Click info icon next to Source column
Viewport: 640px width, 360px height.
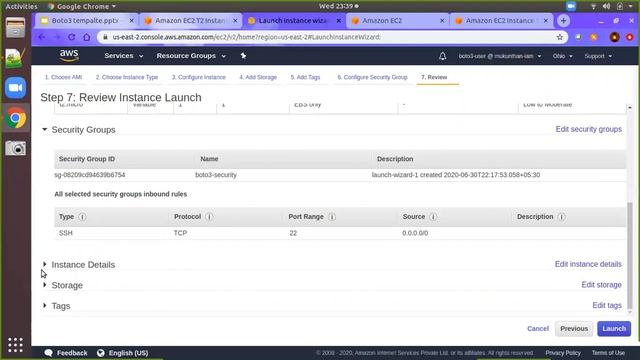pyautogui.click(x=433, y=217)
